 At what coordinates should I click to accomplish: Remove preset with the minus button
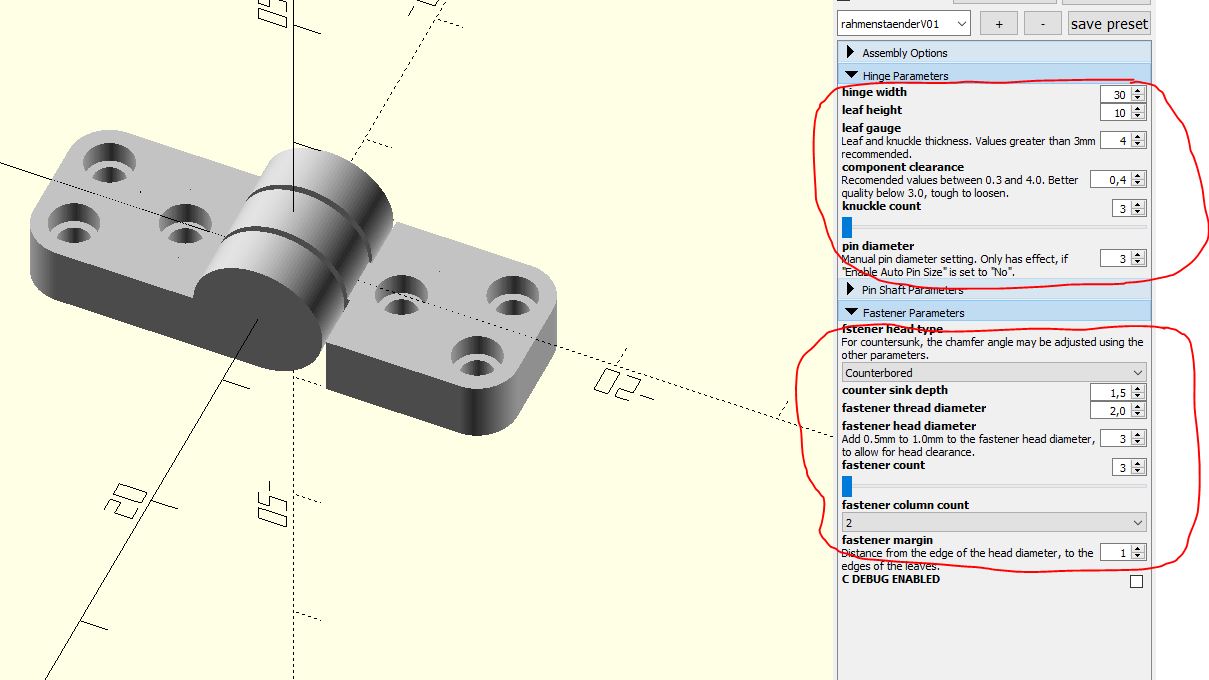1042,23
